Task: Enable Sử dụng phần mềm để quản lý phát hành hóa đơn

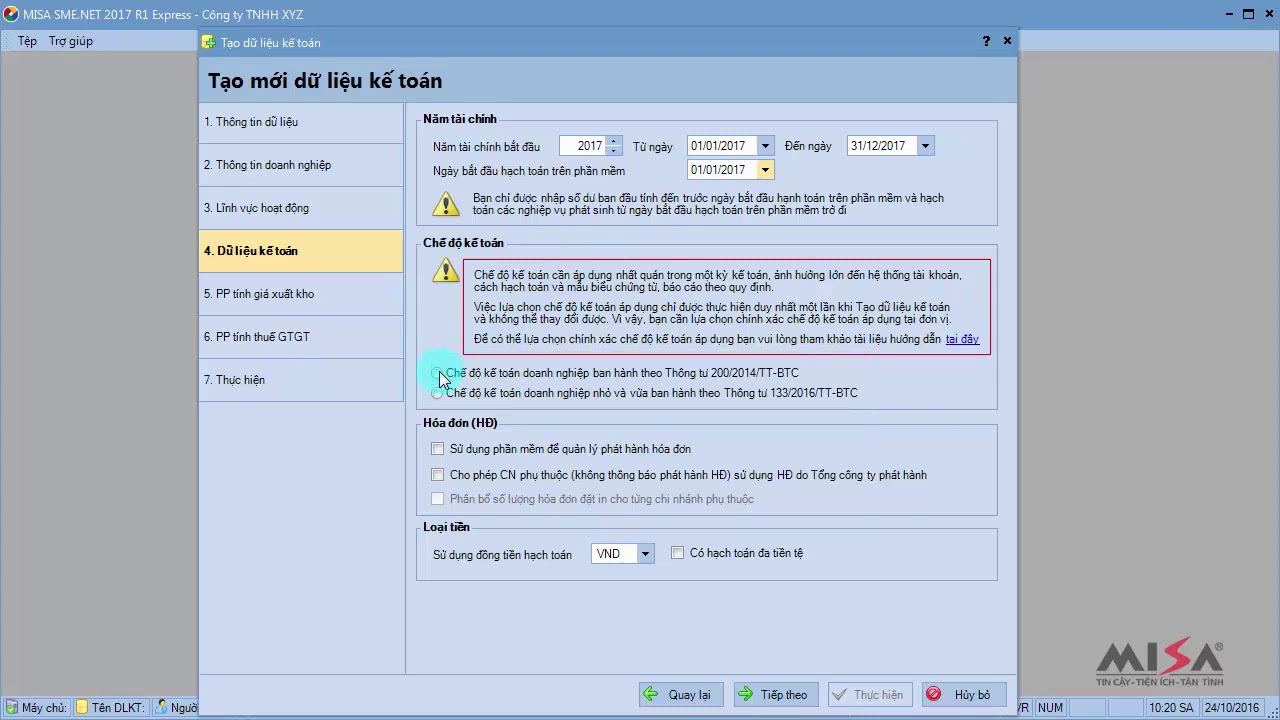Action: tap(437, 449)
